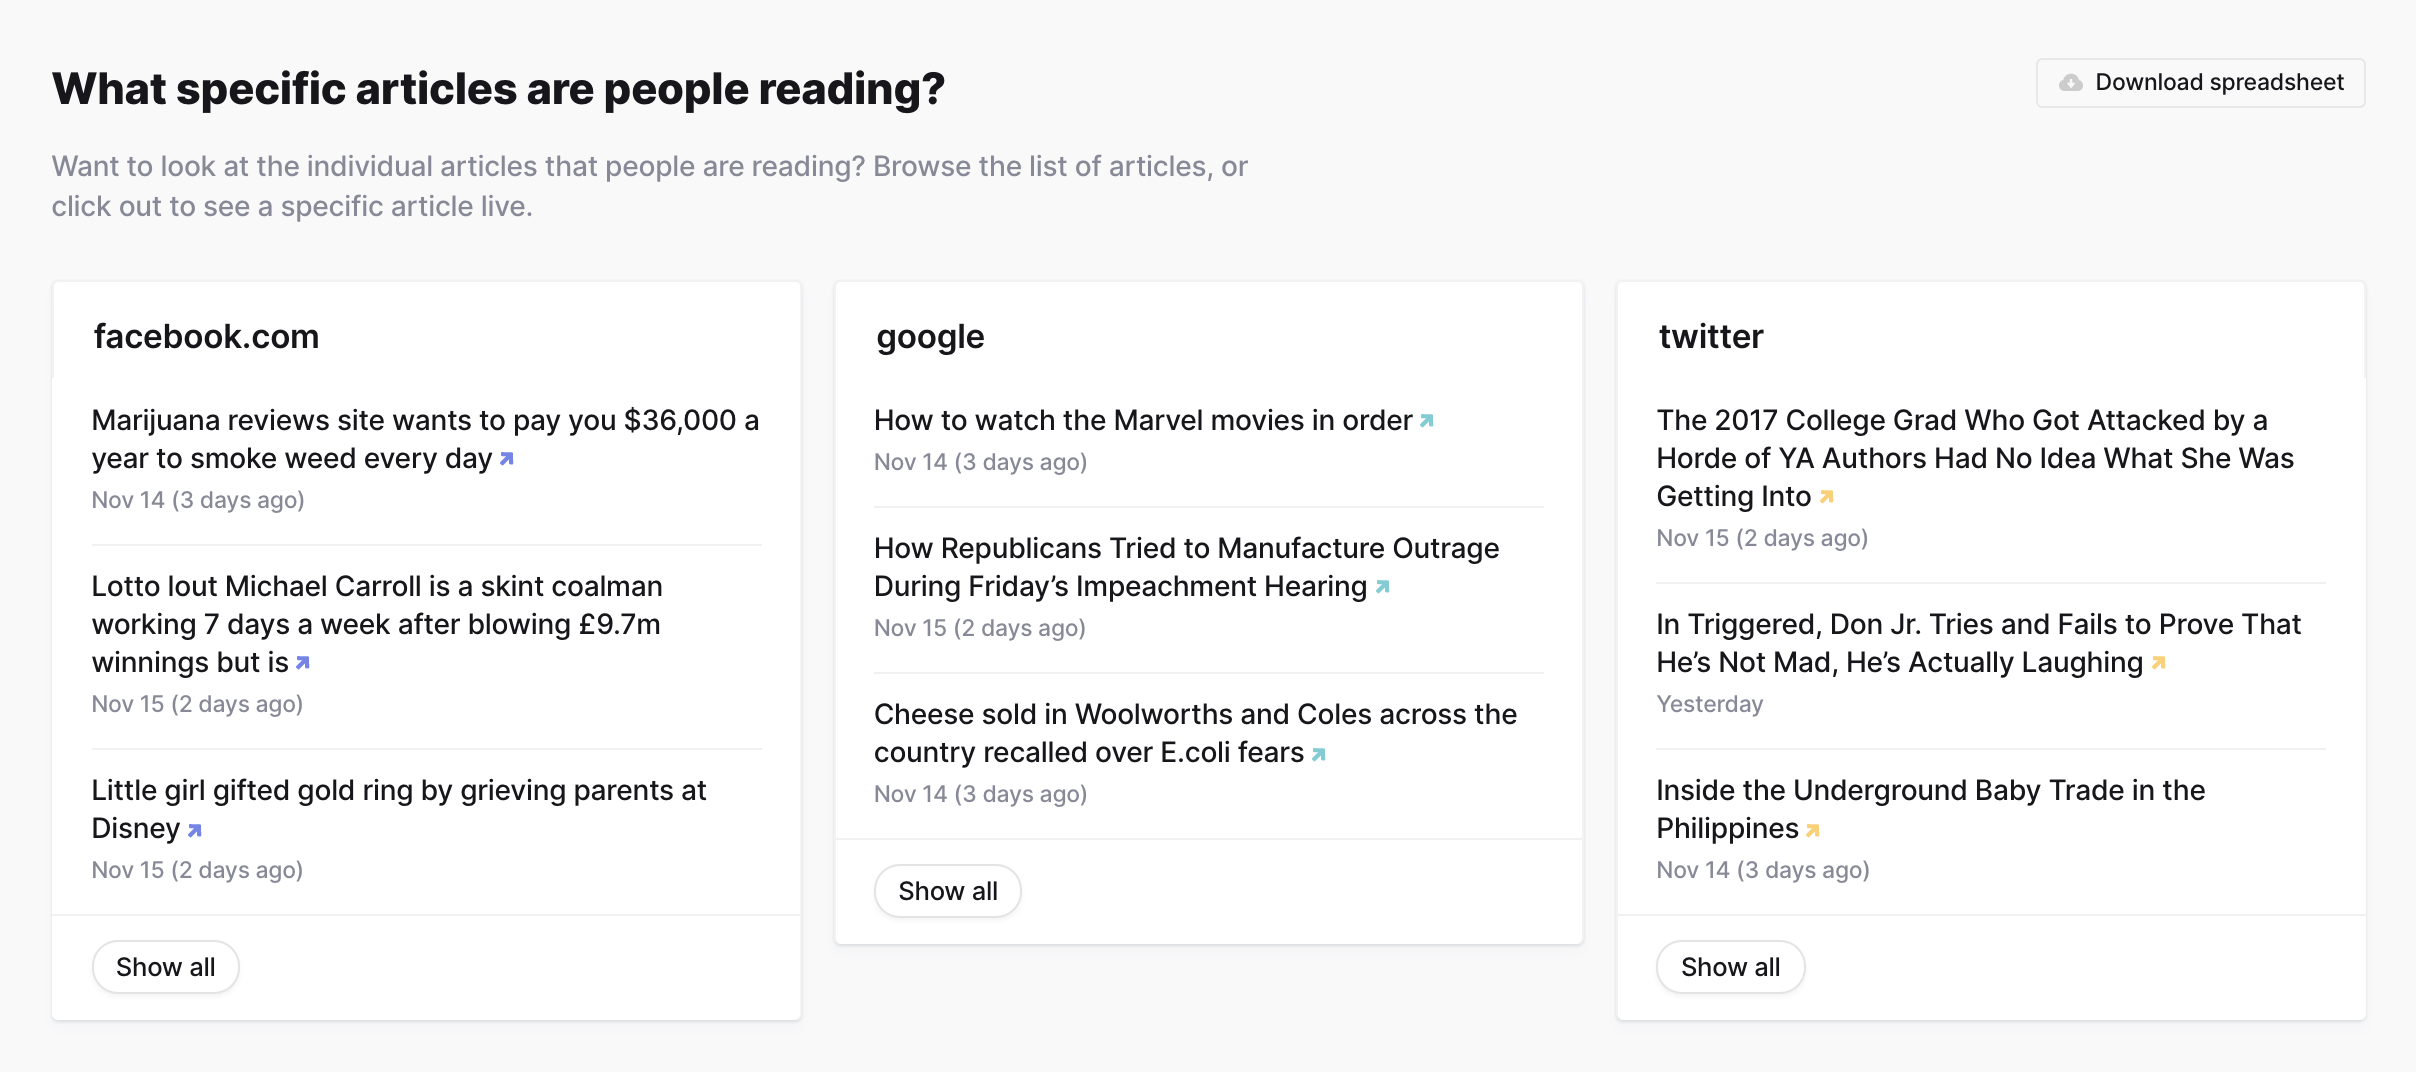Click the Download spreadsheet button
The height and width of the screenshot is (1072, 2416).
tap(2200, 83)
